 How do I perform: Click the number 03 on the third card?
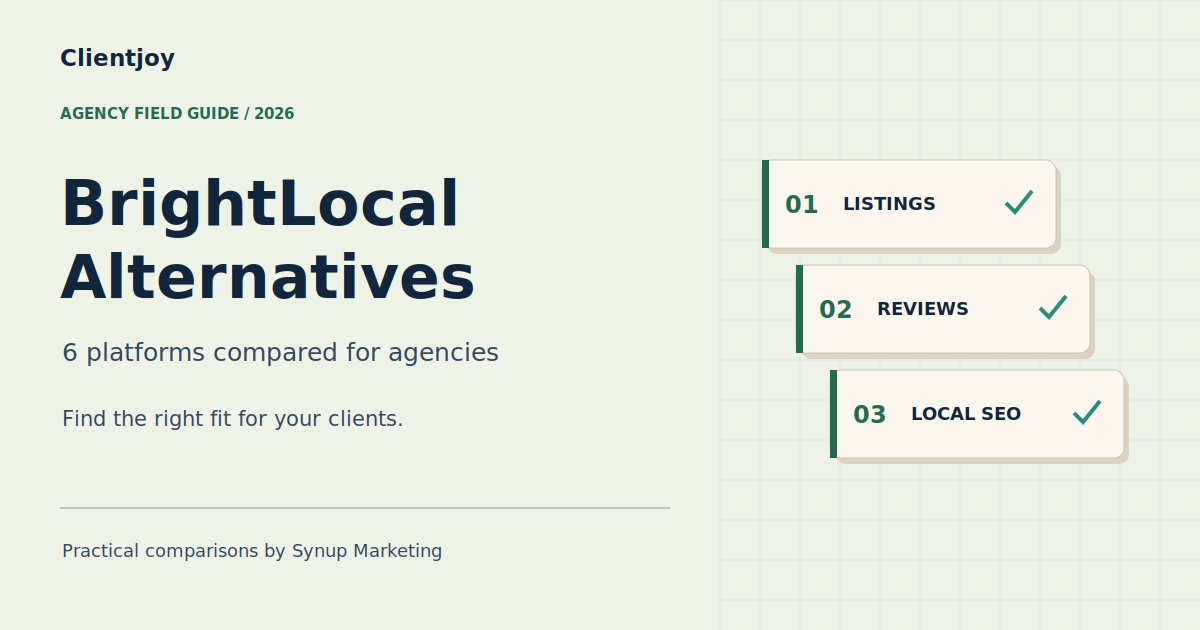click(870, 415)
